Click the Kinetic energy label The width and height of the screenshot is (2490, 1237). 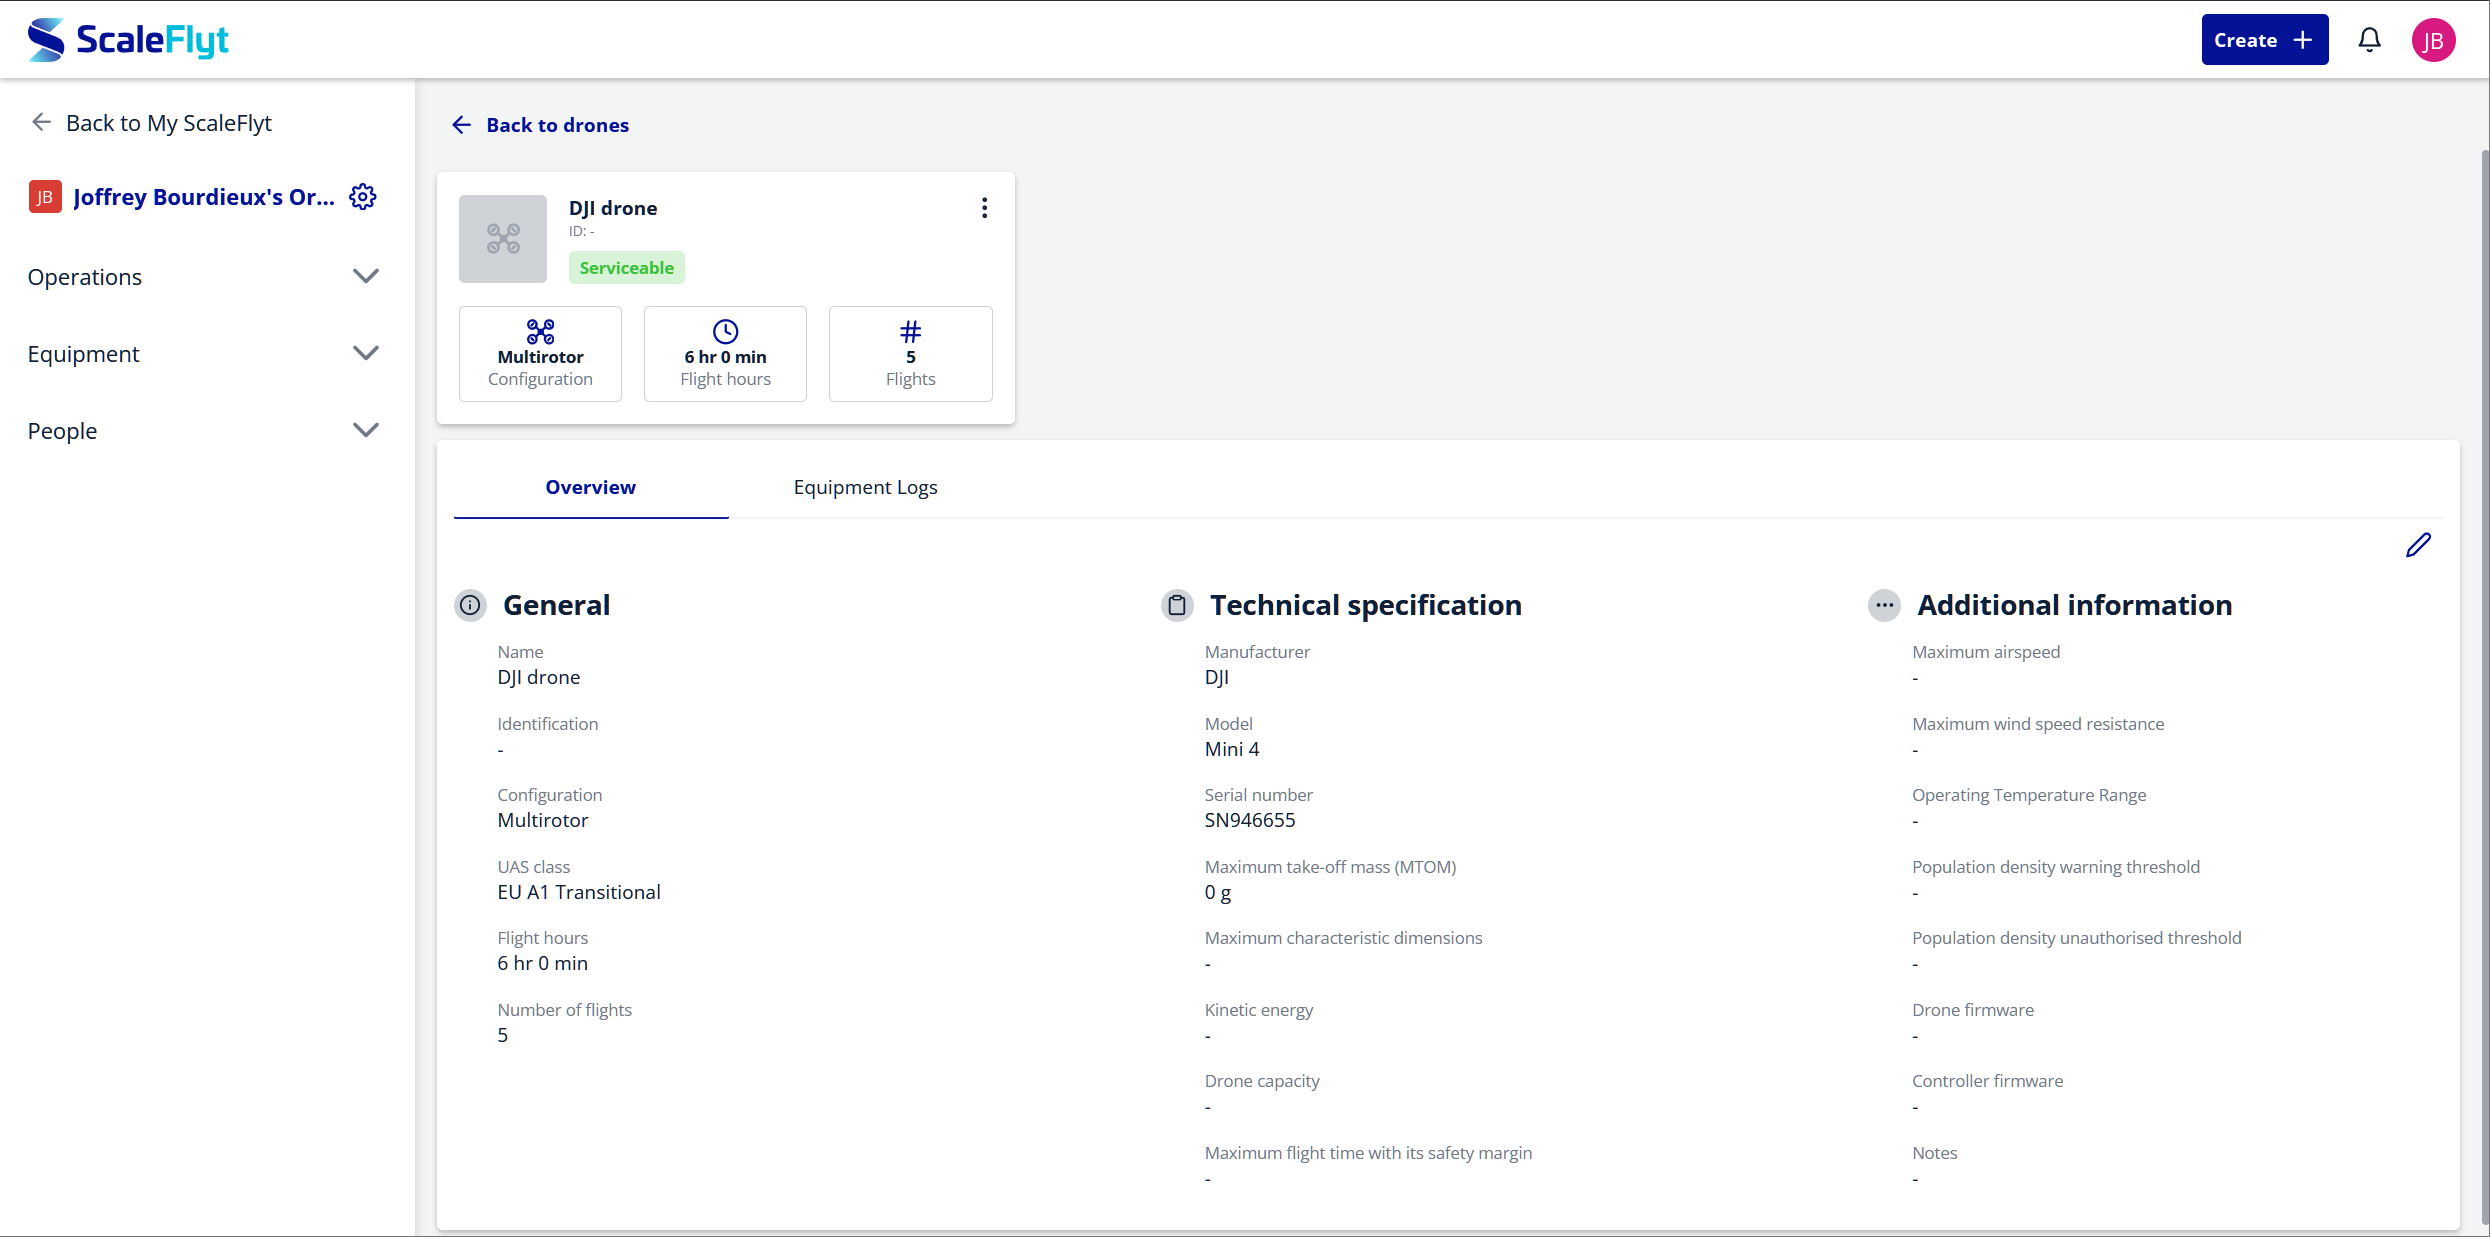point(1259,1010)
